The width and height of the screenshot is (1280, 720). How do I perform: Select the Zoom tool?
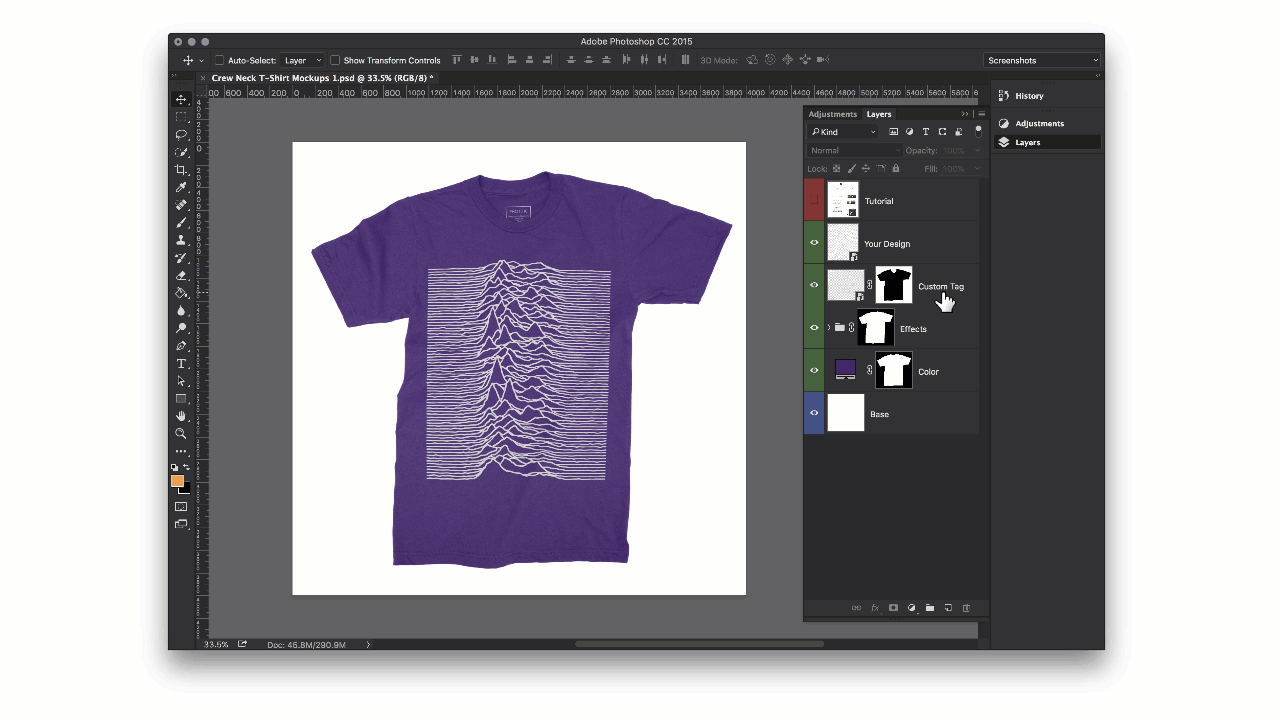tap(181, 433)
